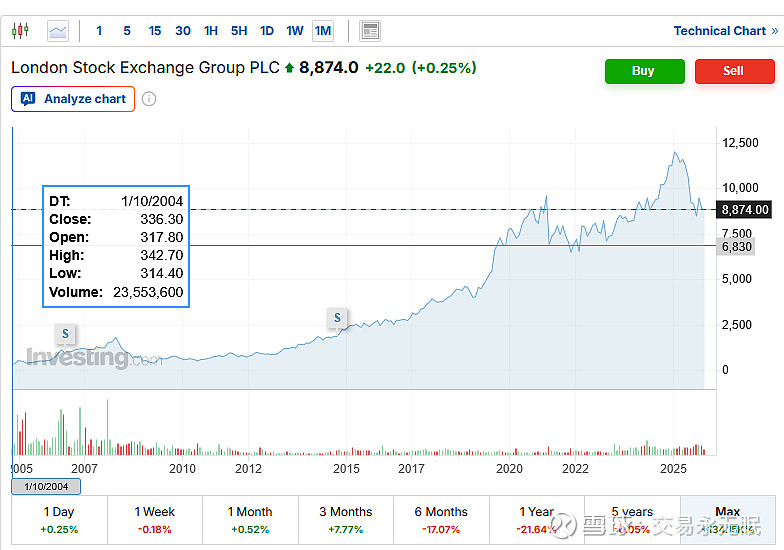Screen dimensions: 784x550
Task: Click the Volume value 23,553,600 in tooltip
Action: (x=148, y=292)
